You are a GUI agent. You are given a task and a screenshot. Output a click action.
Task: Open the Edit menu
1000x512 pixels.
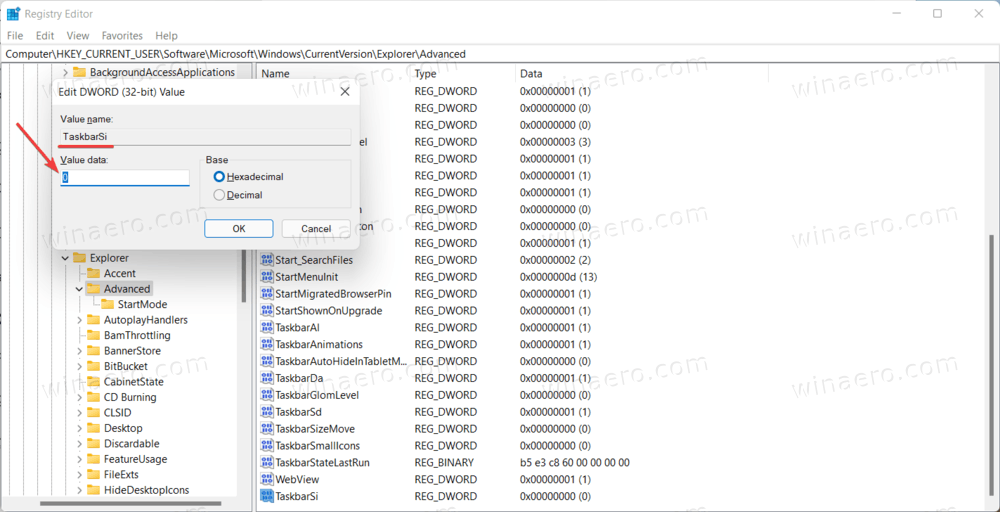pos(45,36)
